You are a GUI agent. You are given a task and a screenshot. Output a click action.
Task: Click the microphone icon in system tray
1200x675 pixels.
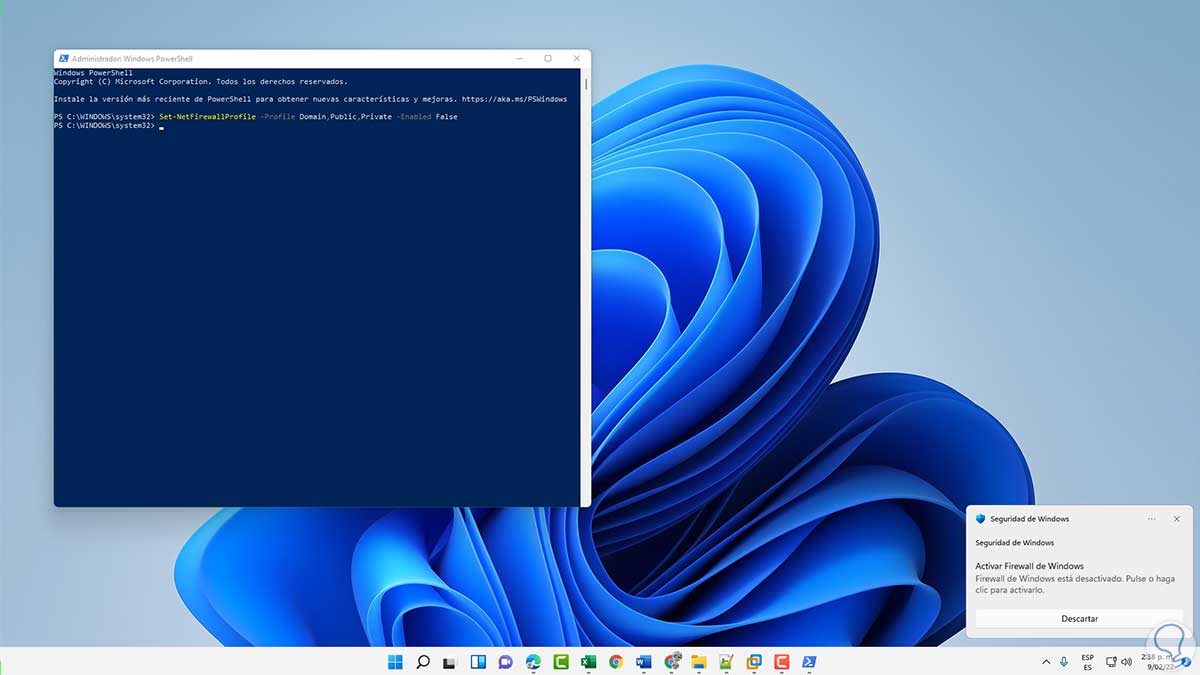pyautogui.click(x=1064, y=662)
